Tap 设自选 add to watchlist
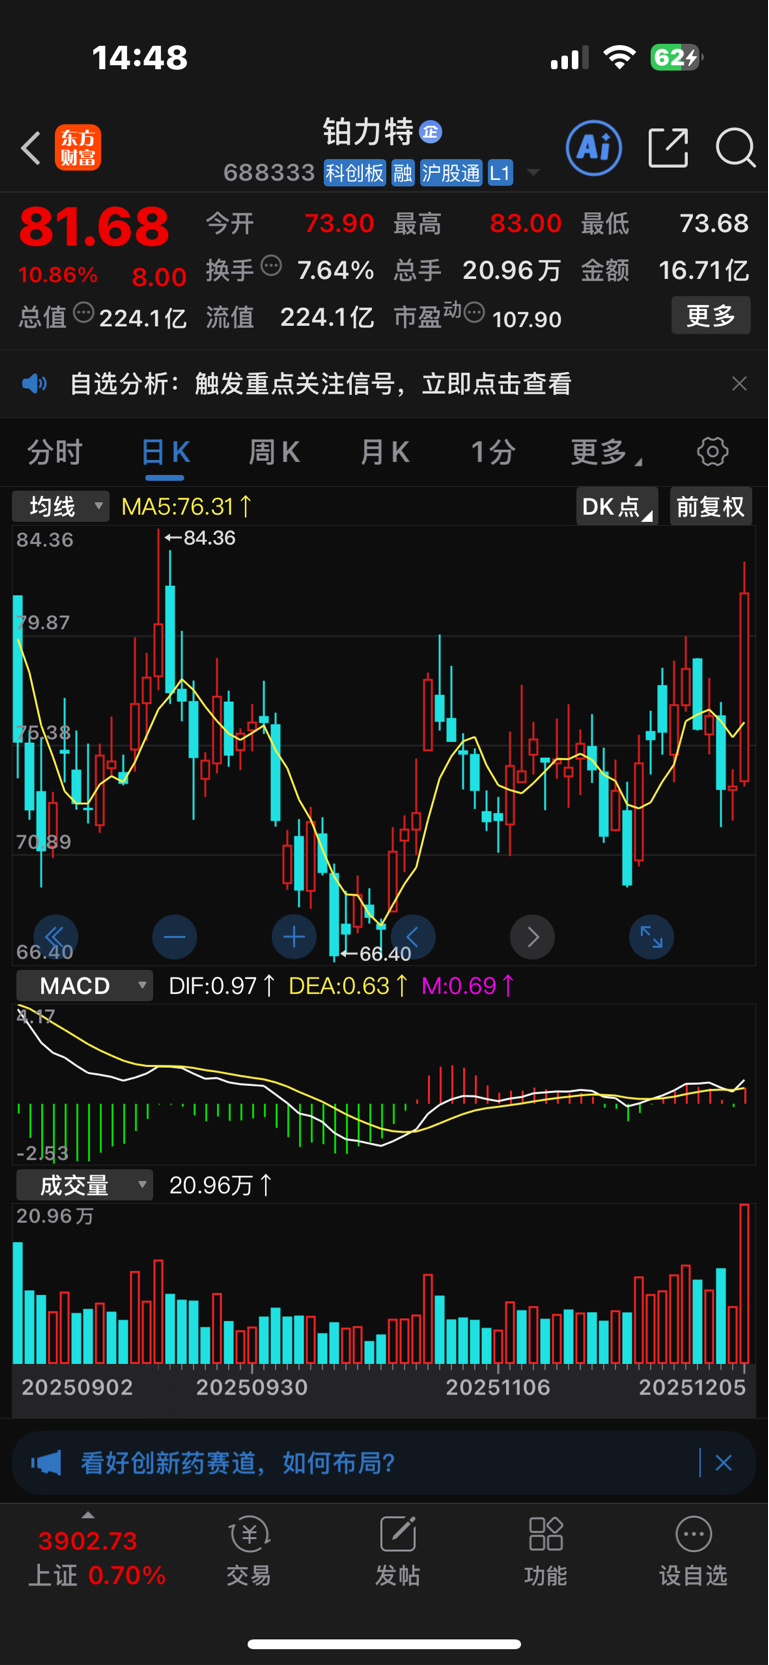Screen dimensions: 769x1665 693,1551
